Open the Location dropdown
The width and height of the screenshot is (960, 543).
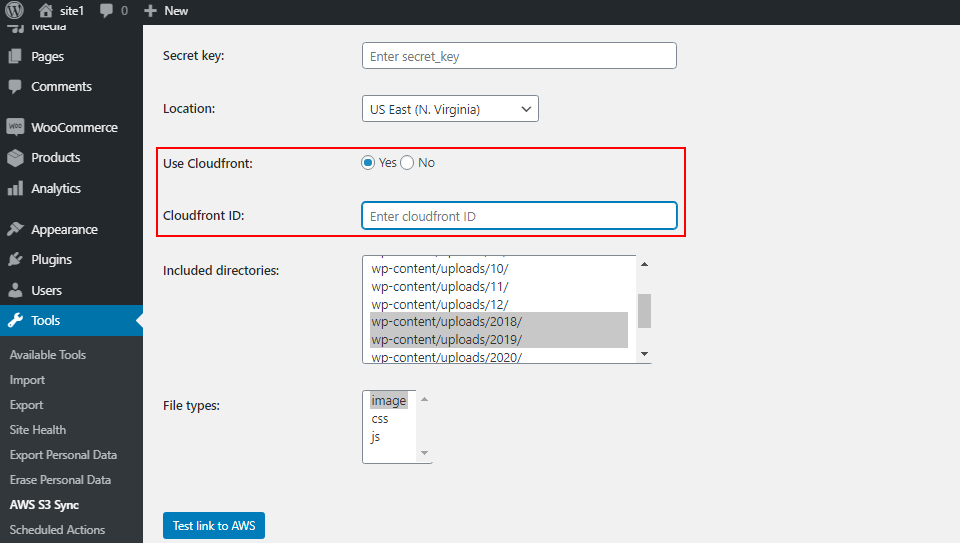click(x=450, y=109)
